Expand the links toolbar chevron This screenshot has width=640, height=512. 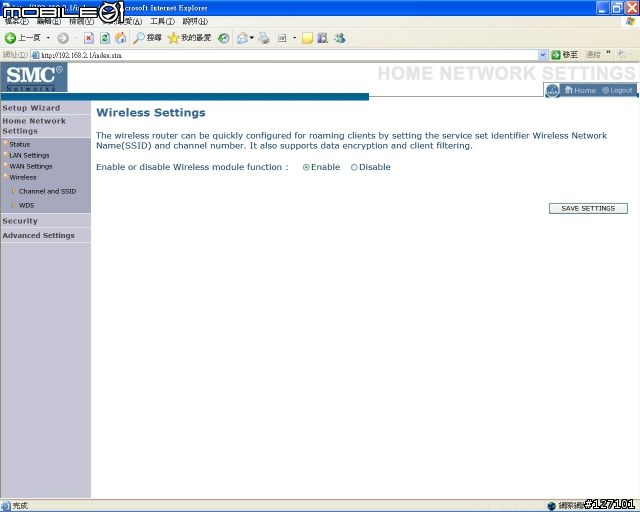[x=608, y=53]
